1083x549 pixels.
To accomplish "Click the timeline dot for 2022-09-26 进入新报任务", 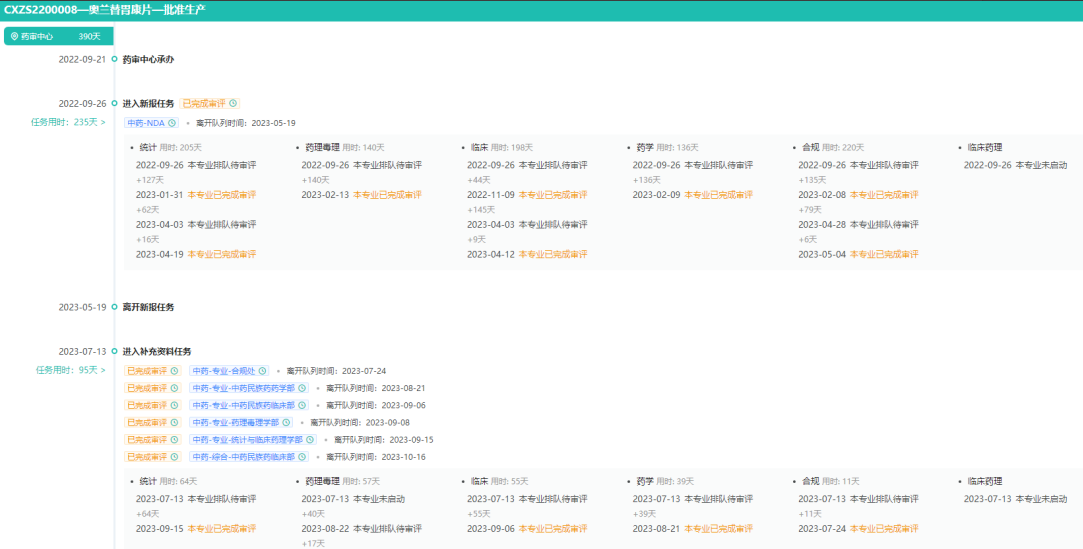I will 114,103.
